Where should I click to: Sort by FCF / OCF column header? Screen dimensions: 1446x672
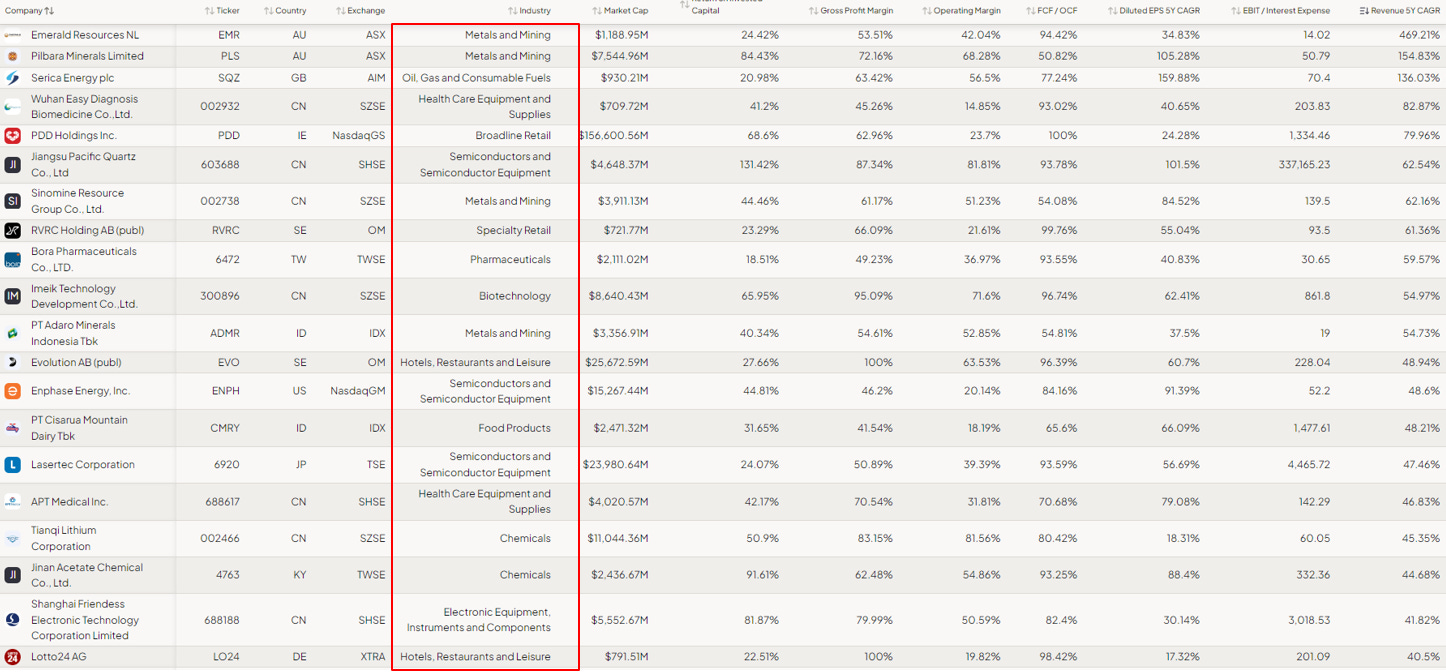point(1051,10)
